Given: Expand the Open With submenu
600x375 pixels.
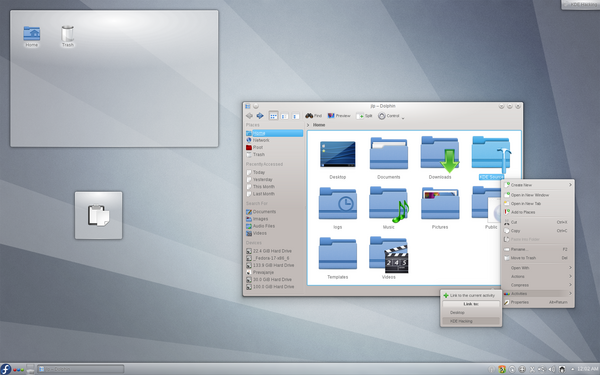Looking at the screenshot, I should [538, 268].
